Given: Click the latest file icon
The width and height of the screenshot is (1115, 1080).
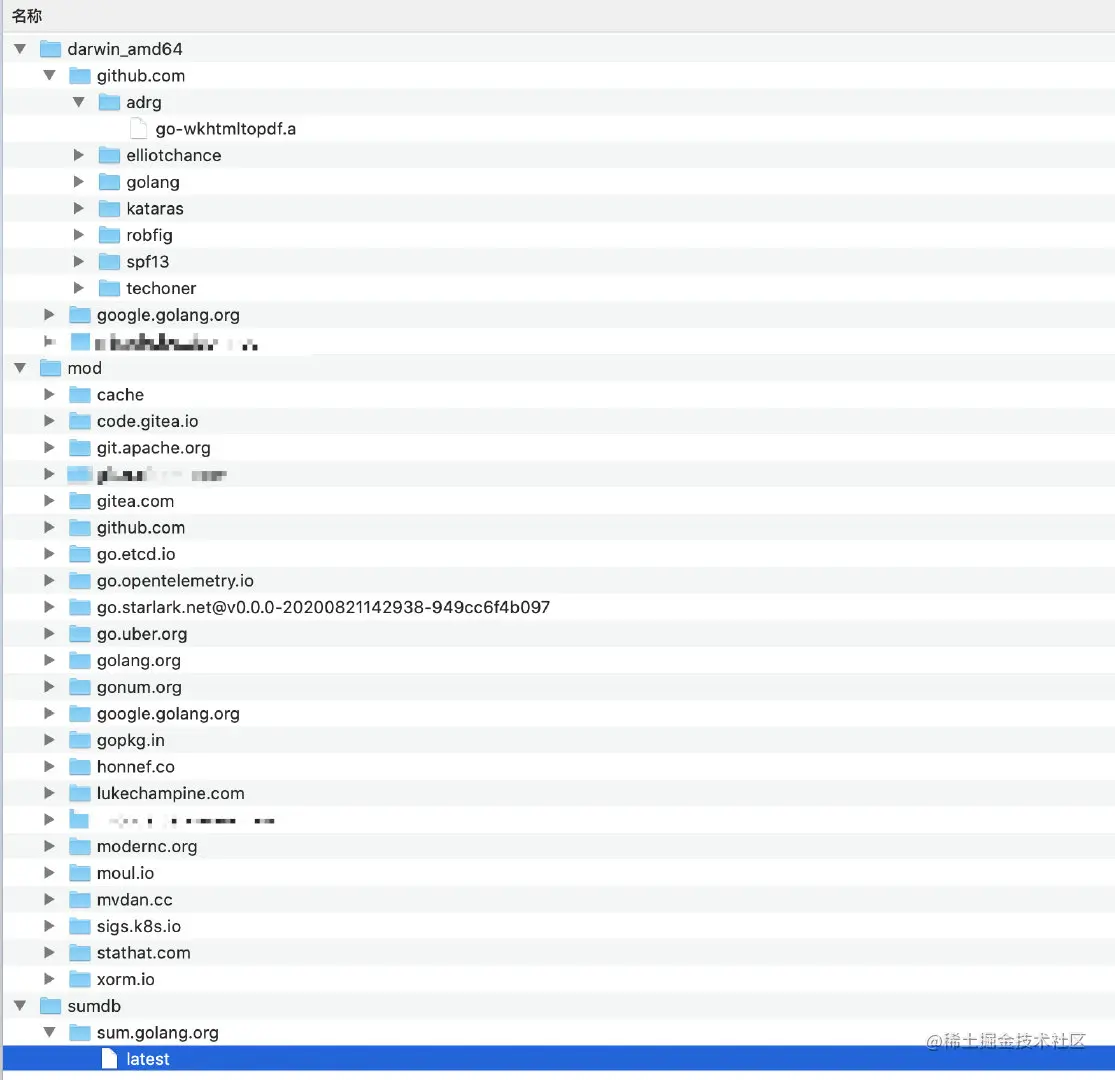Looking at the screenshot, I should pyautogui.click(x=109, y=1059).
